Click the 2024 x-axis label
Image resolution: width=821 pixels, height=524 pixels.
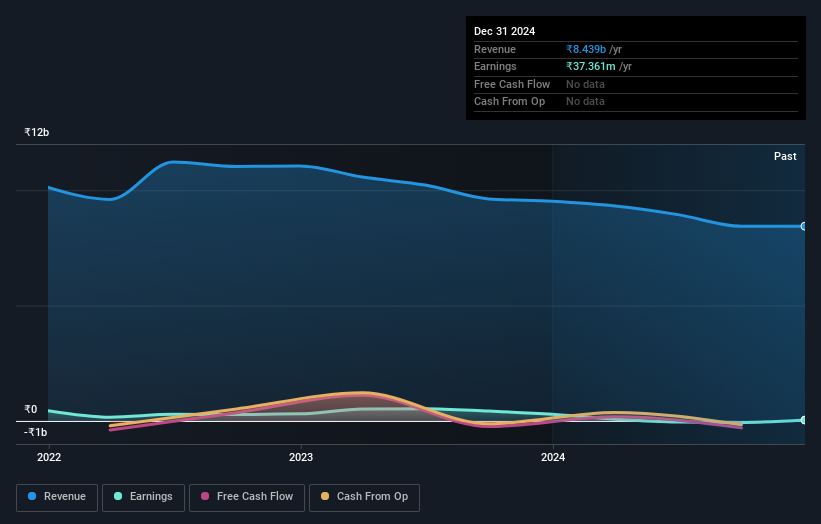pos(553,457)
